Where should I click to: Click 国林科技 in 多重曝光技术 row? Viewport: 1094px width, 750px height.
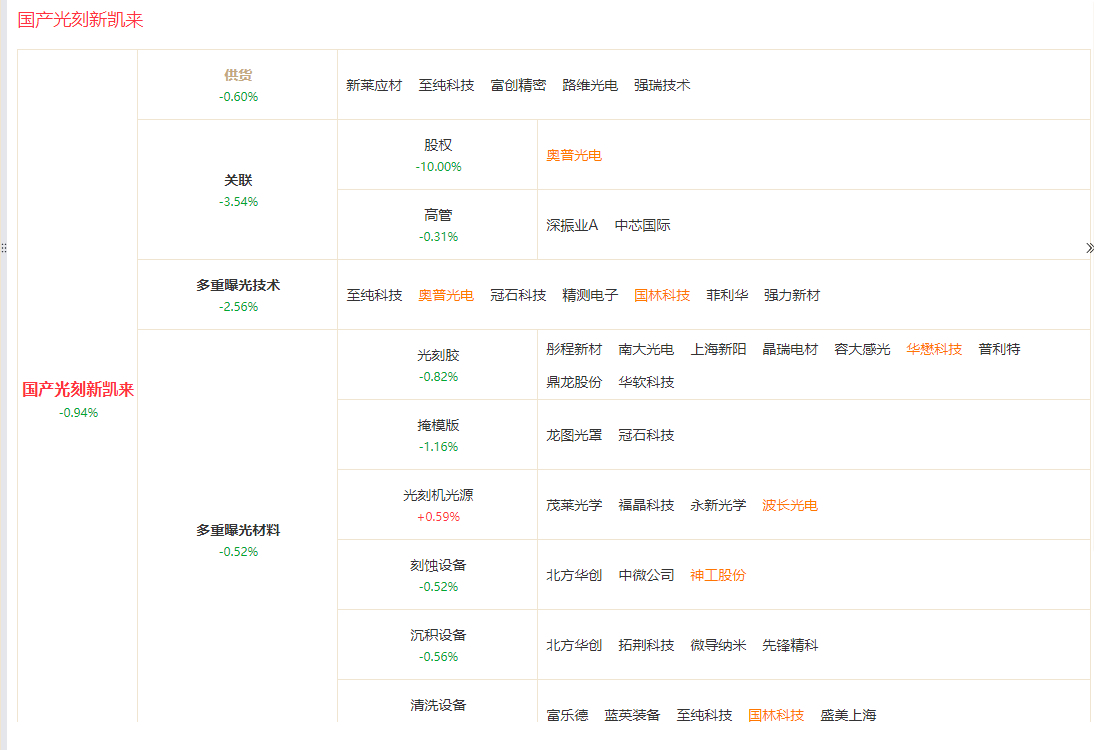(x=662, y=295)
